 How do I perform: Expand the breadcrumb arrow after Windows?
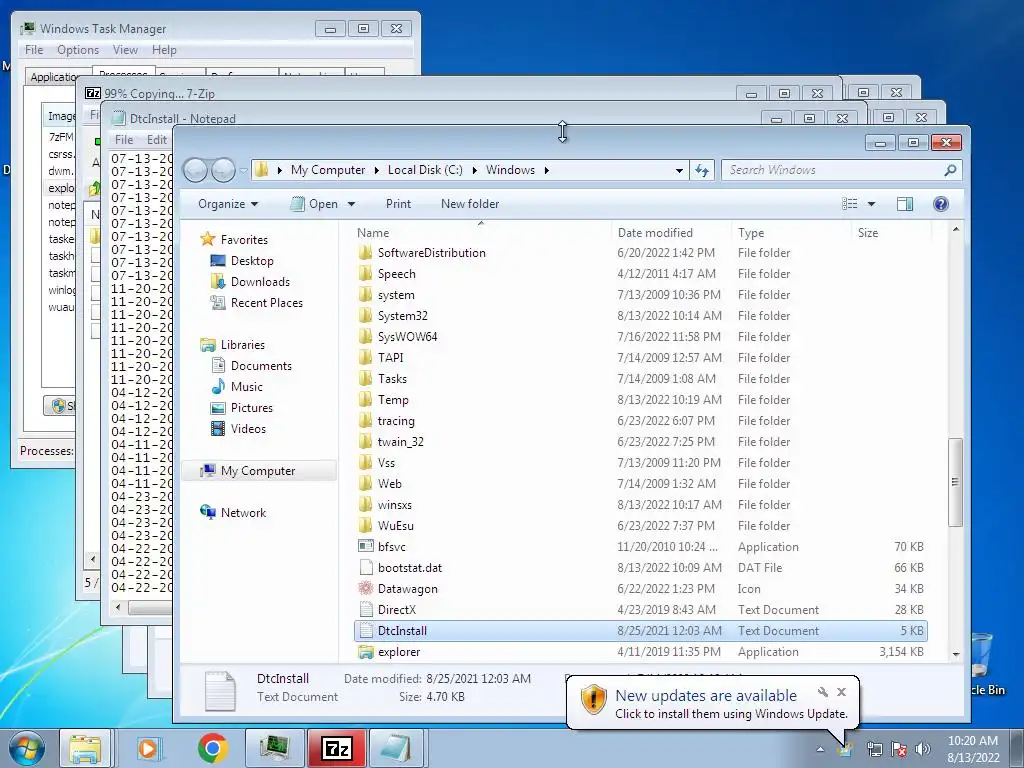pos(546,170)
